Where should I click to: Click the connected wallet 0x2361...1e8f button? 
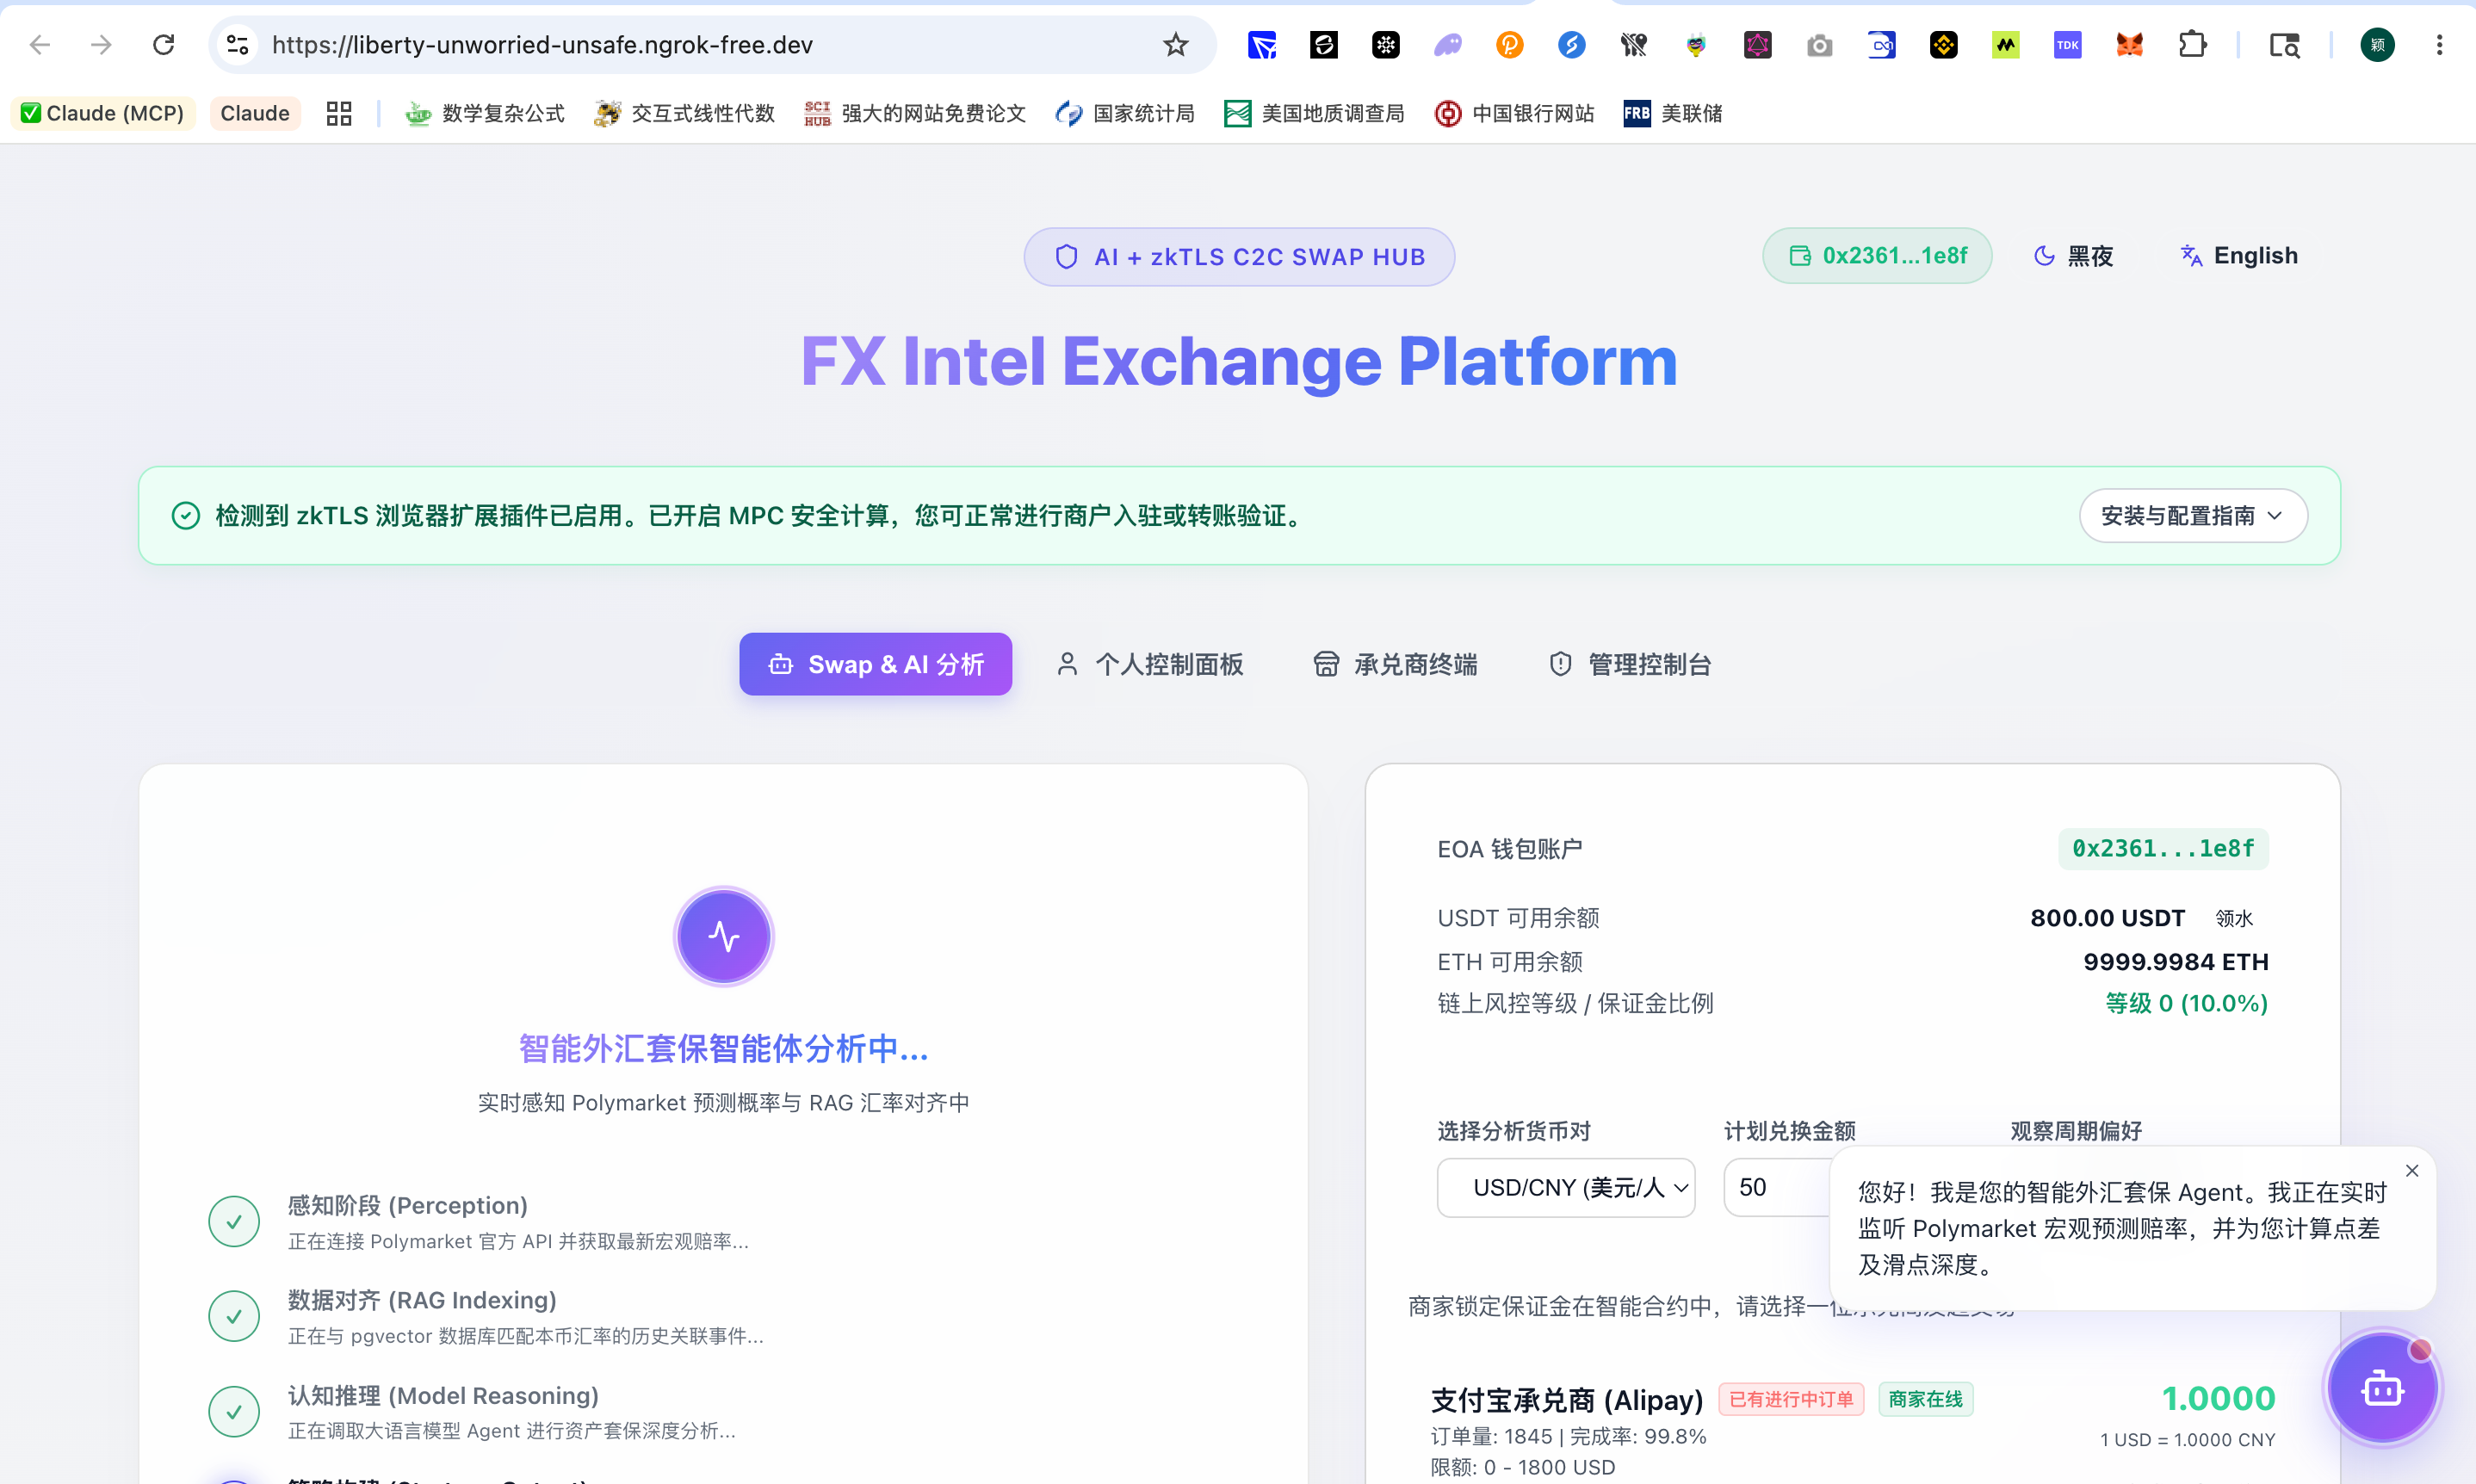[x=1877, y=256]
